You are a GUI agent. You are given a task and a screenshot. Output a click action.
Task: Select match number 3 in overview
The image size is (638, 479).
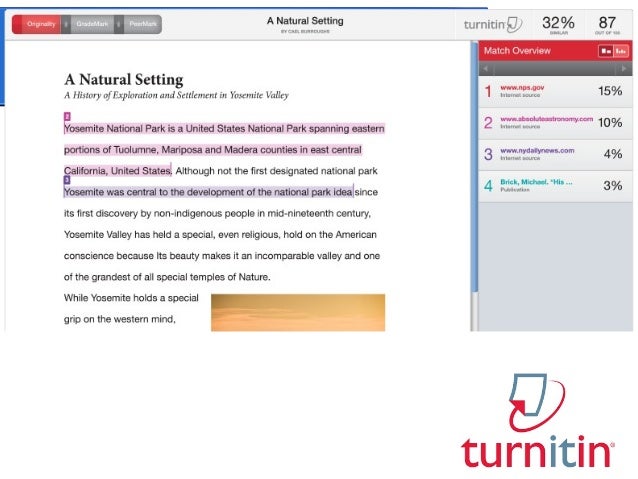(x=488, y=154)
